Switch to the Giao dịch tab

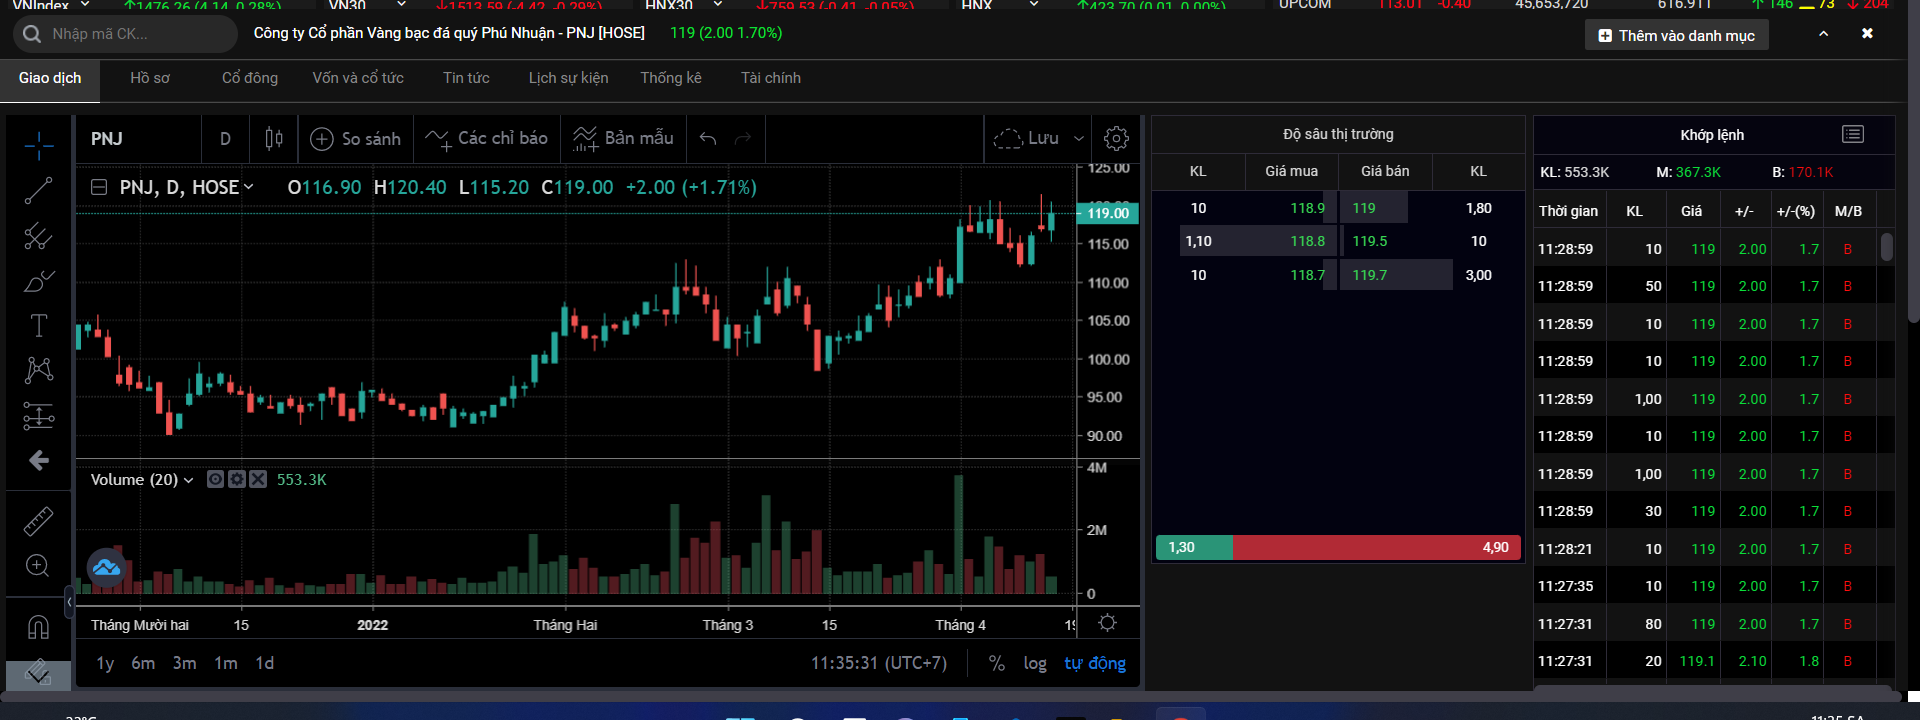[50, 78]
